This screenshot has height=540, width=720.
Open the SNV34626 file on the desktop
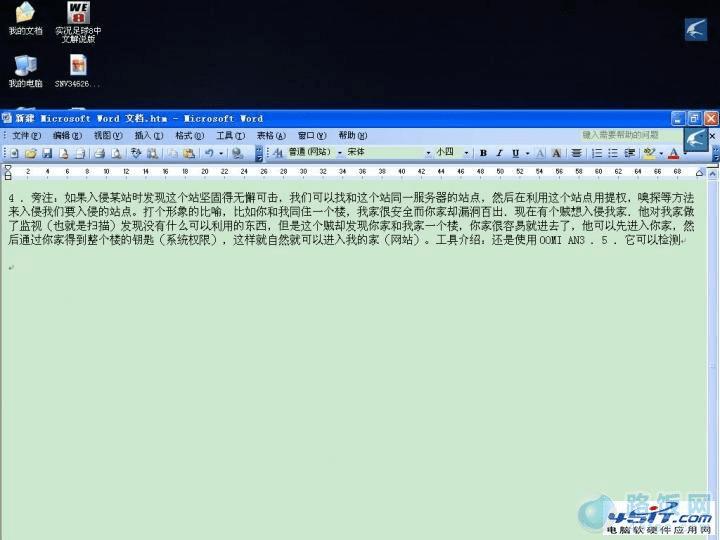tap(78, 71)
